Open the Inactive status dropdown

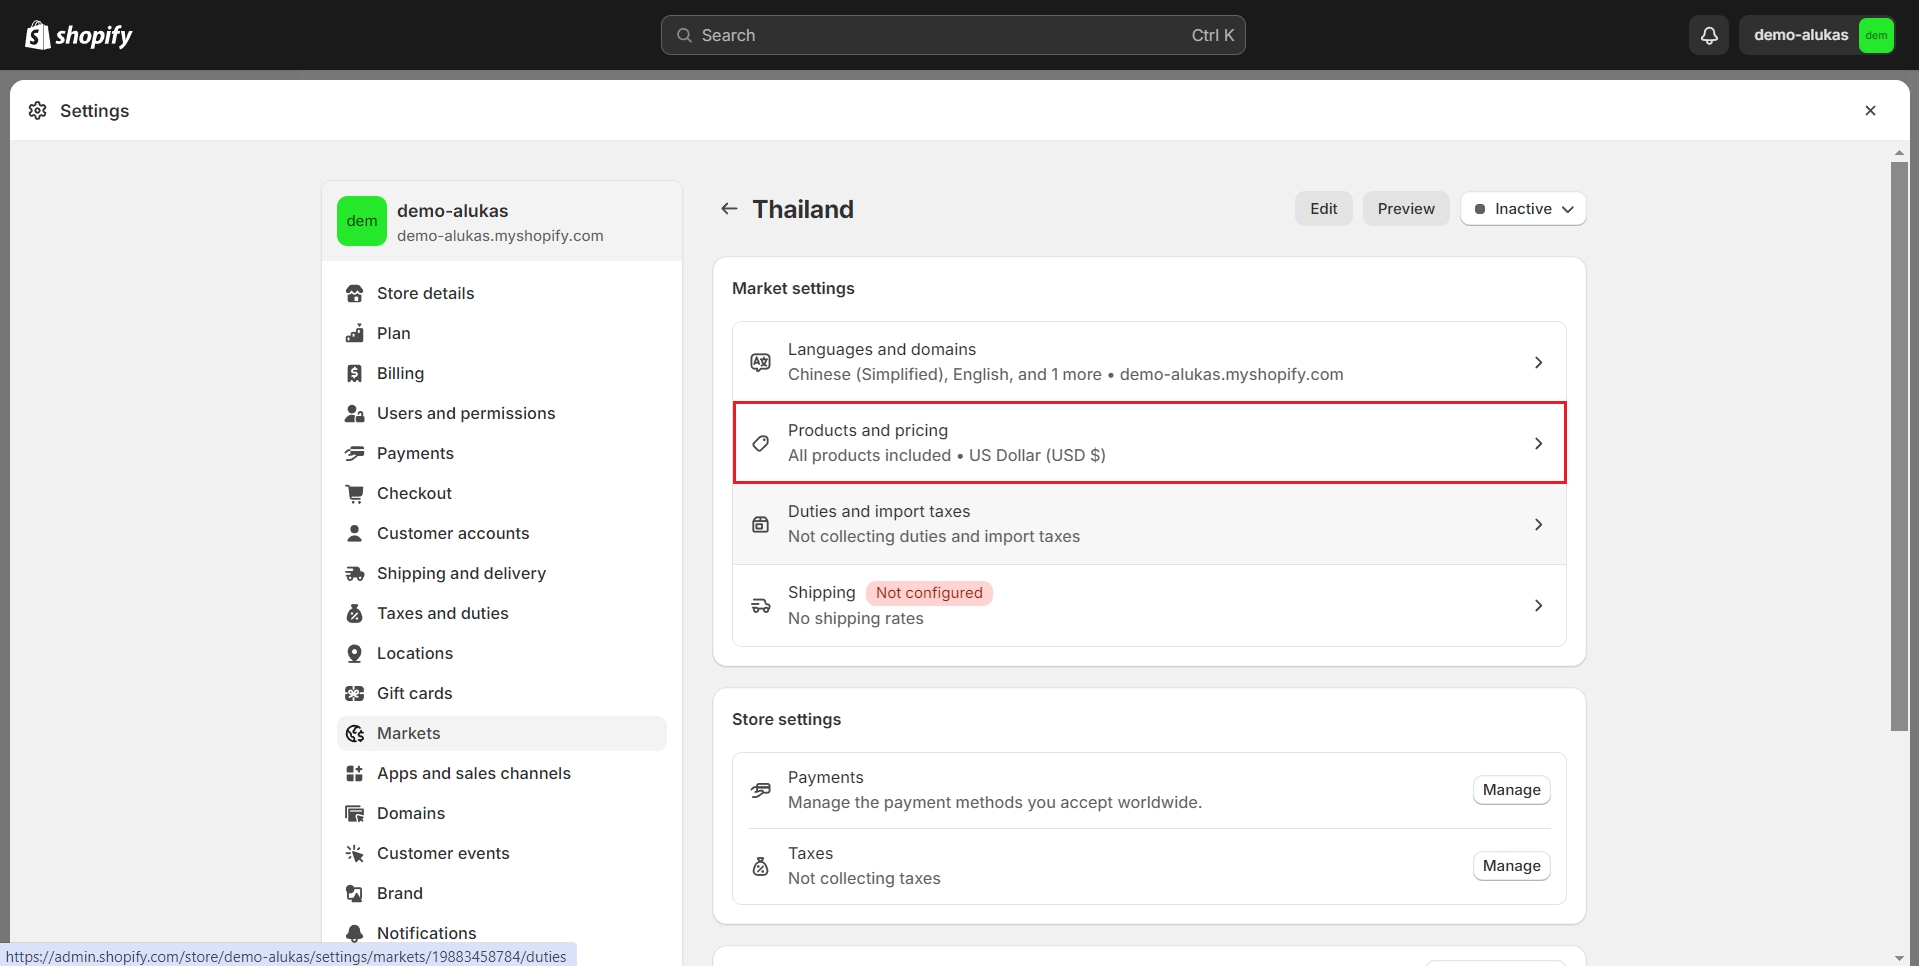(1522, 209)
